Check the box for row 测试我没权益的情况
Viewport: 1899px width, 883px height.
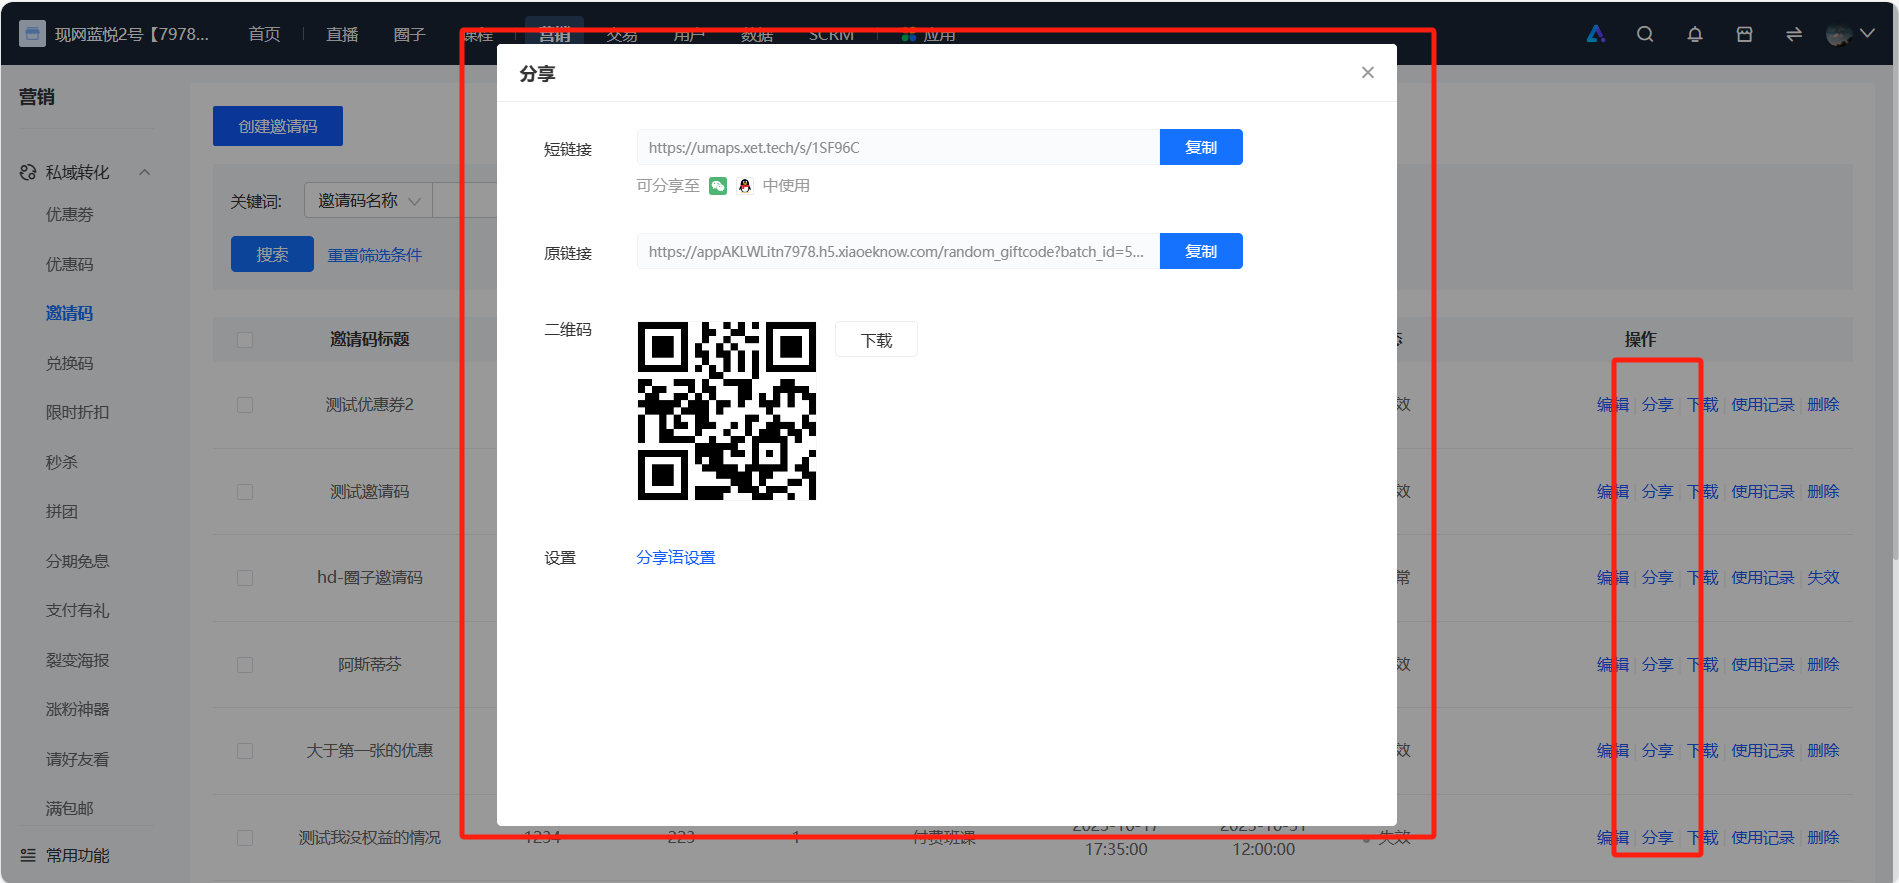click(245, 838)
